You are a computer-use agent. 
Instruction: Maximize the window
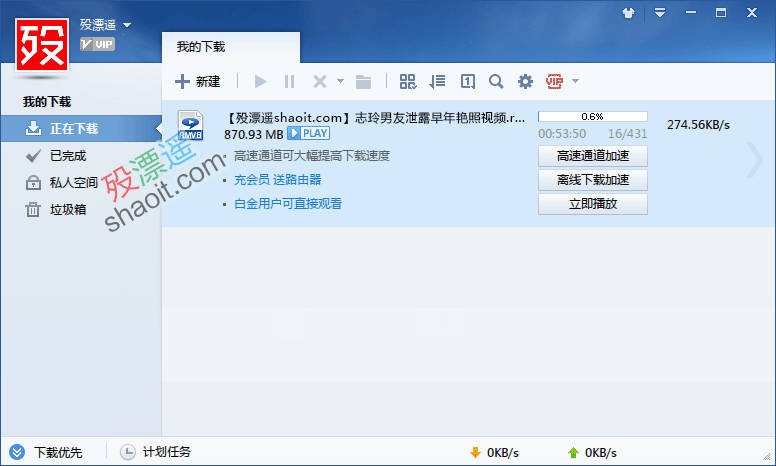[x=721, y=13]
